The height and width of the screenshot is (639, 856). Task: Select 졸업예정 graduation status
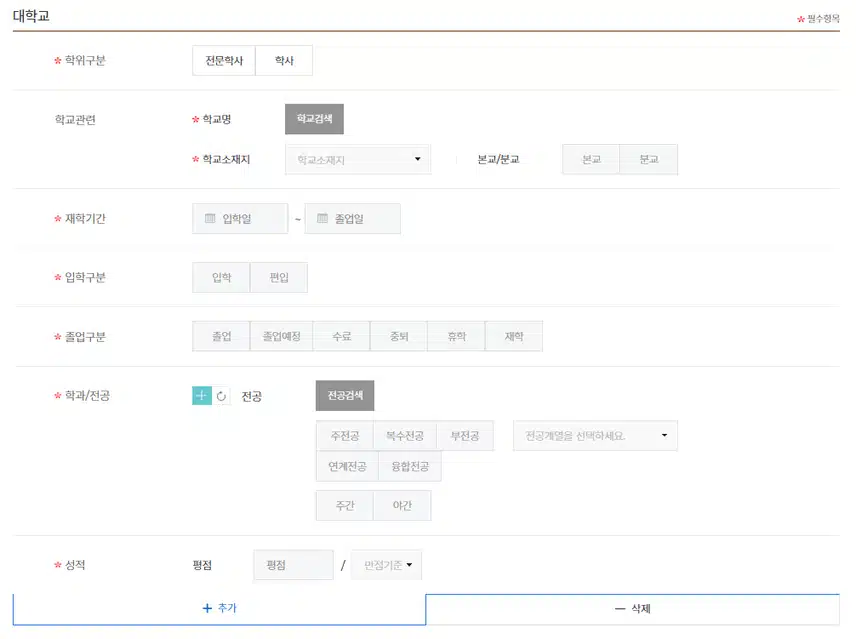281,336
